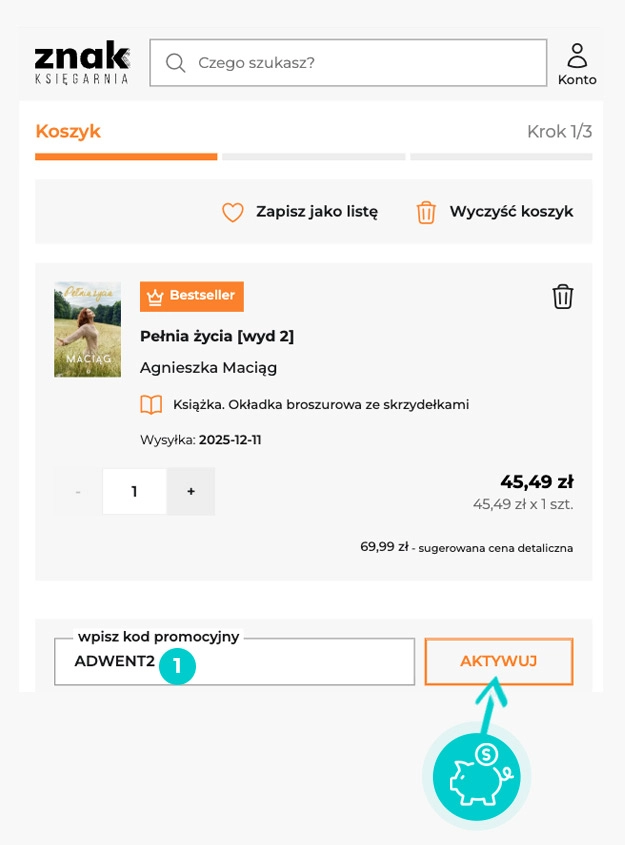625x845 pixels.
Task: Click the Znak Księgarnia logo
Action: click(82, 63)
